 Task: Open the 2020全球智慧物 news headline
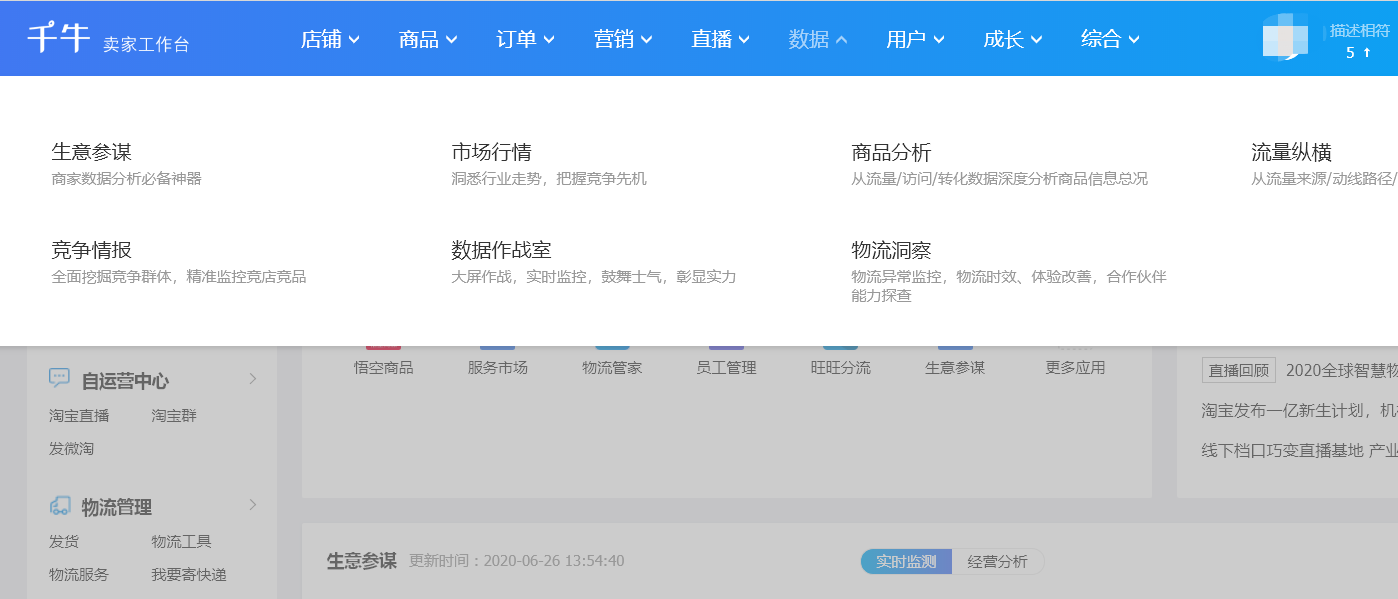[x=1341, y=370]
